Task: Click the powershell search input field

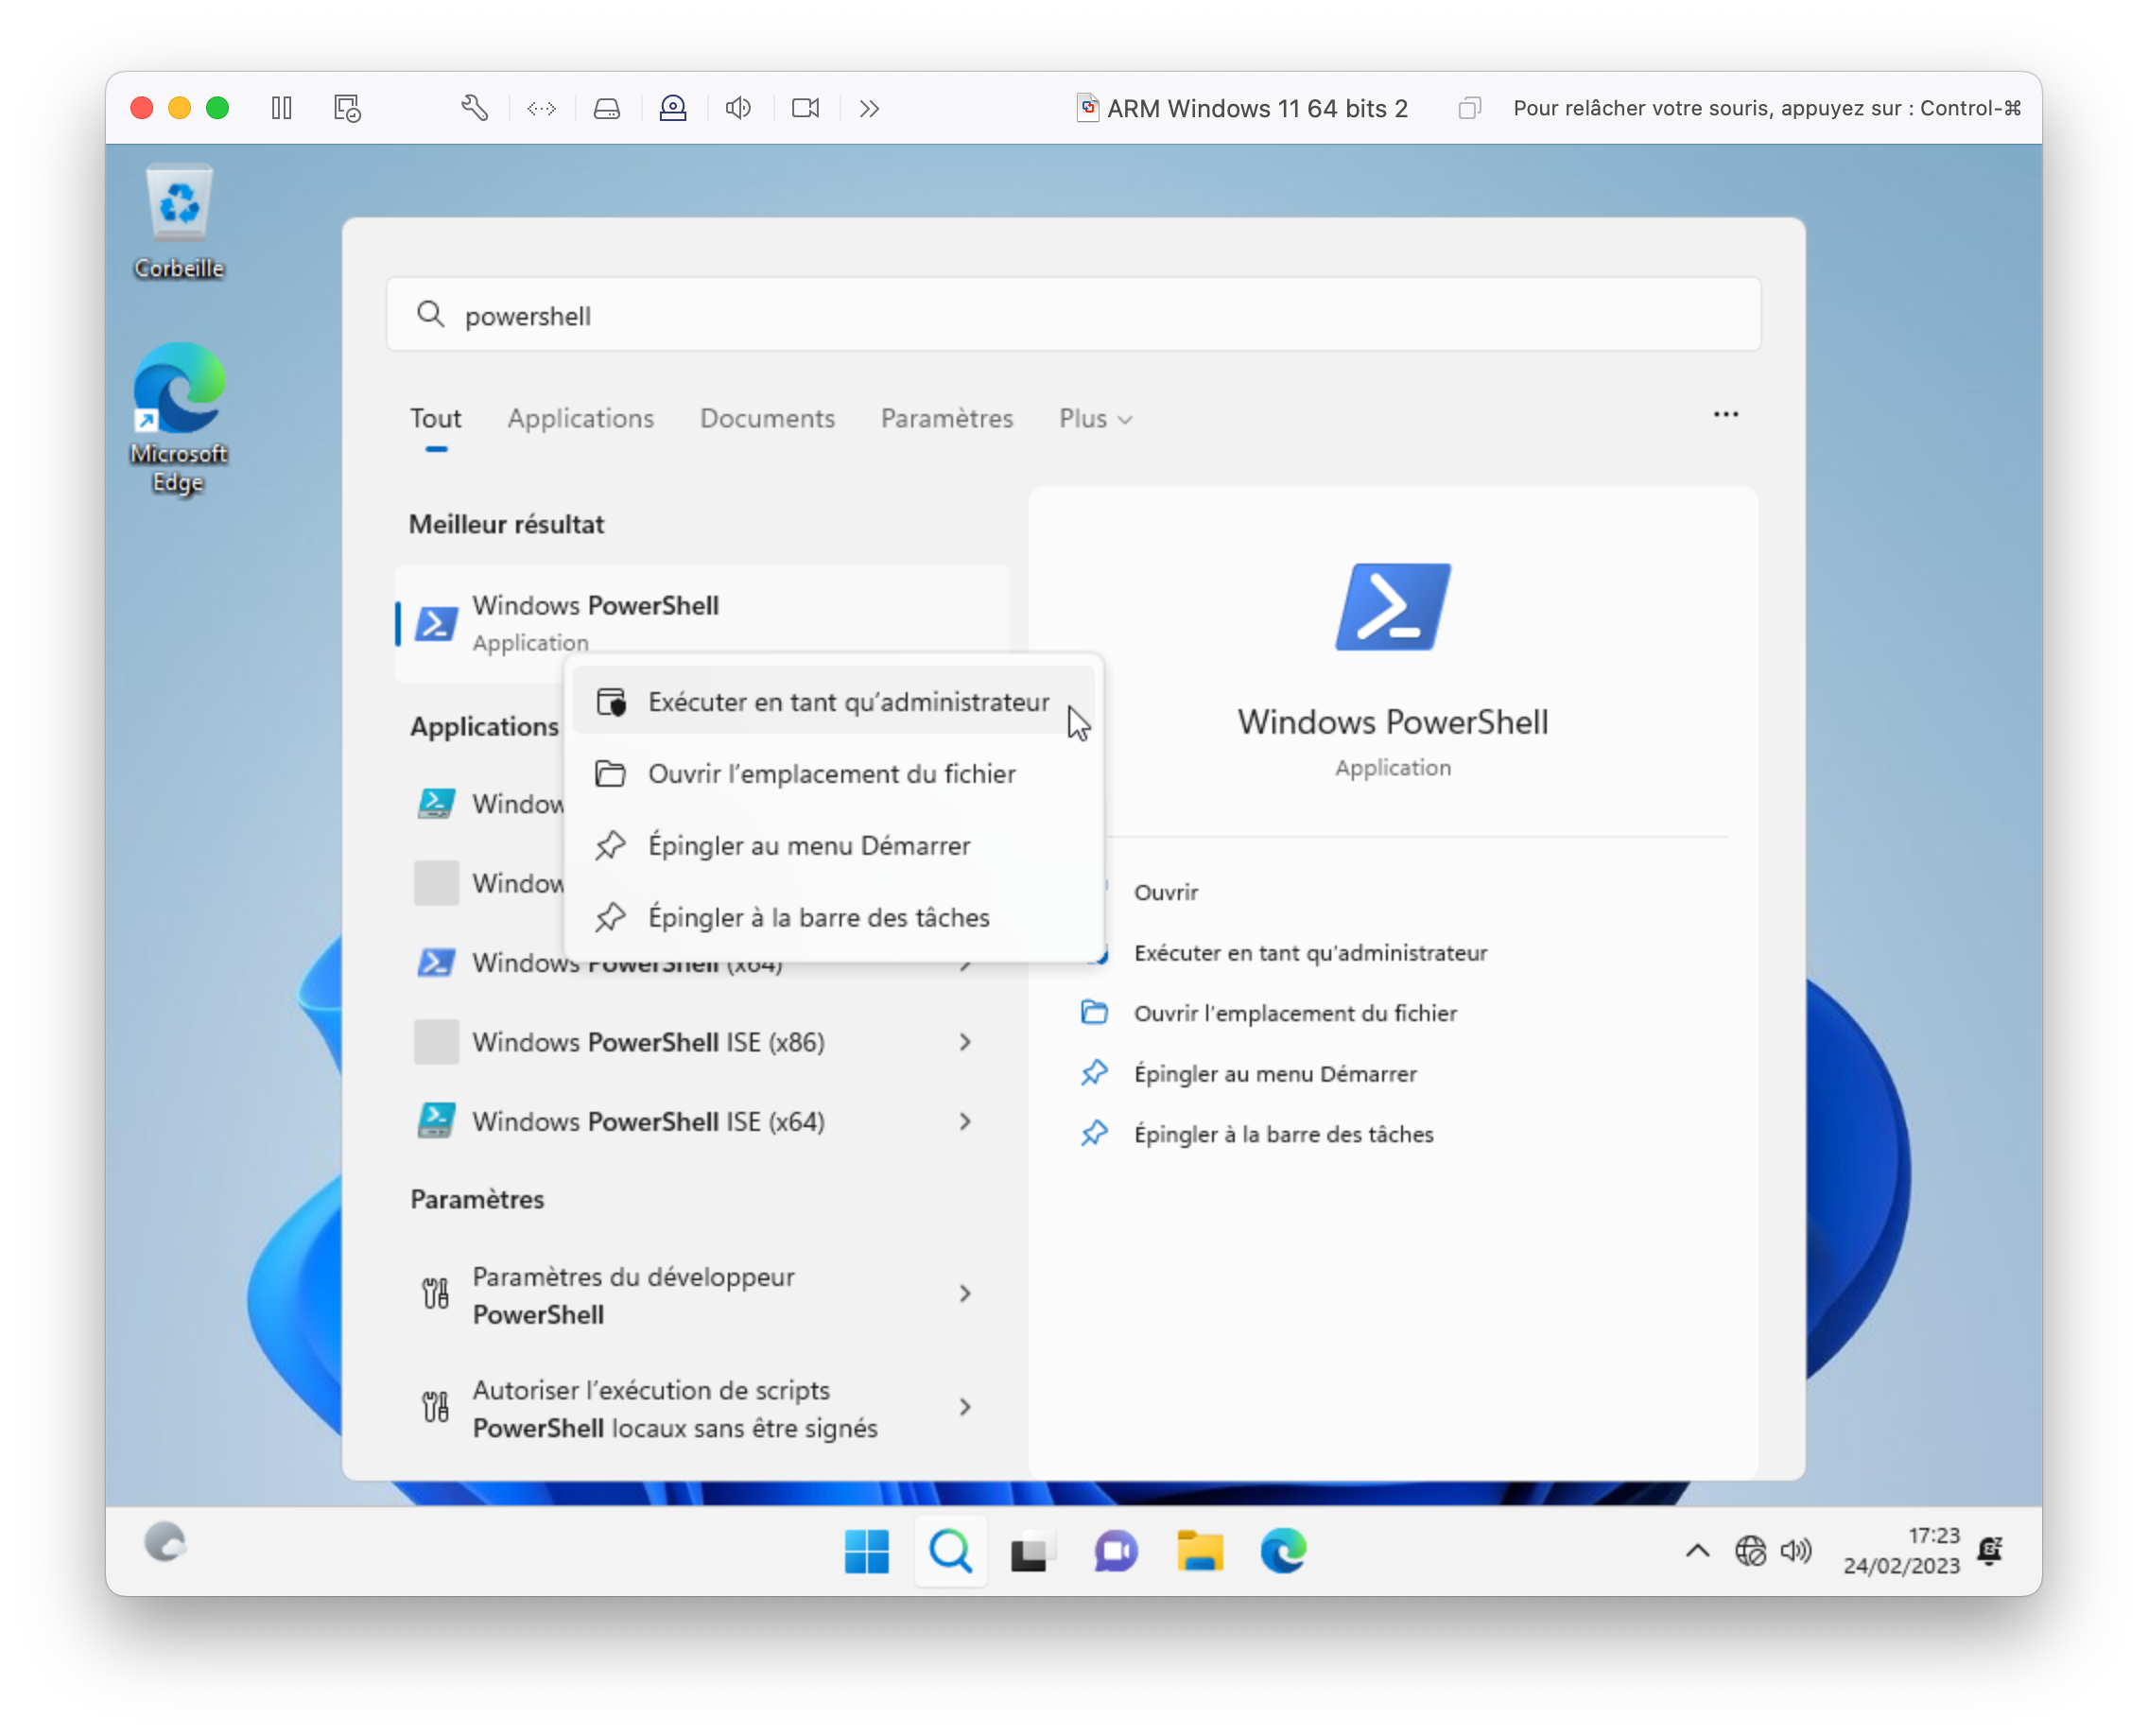Action: coord(1073,315)
